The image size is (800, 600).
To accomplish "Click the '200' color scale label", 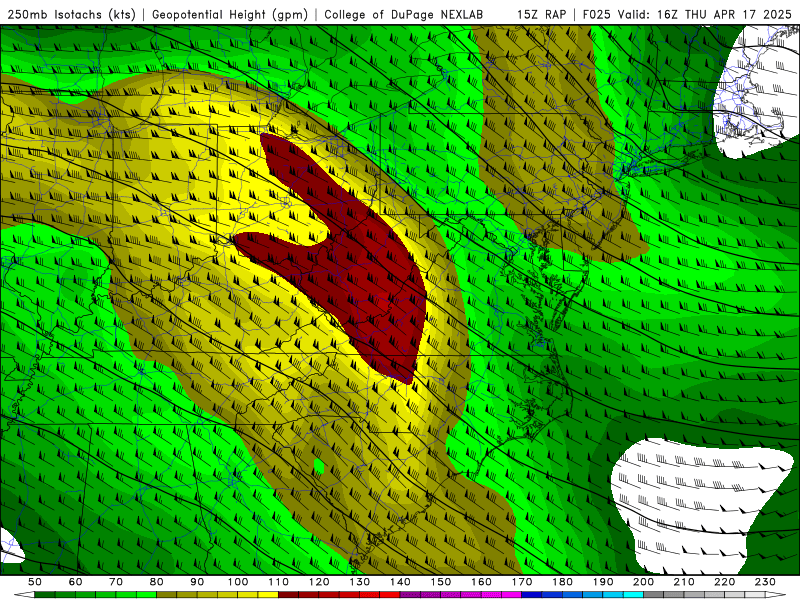I will click(x=643, y=582).
